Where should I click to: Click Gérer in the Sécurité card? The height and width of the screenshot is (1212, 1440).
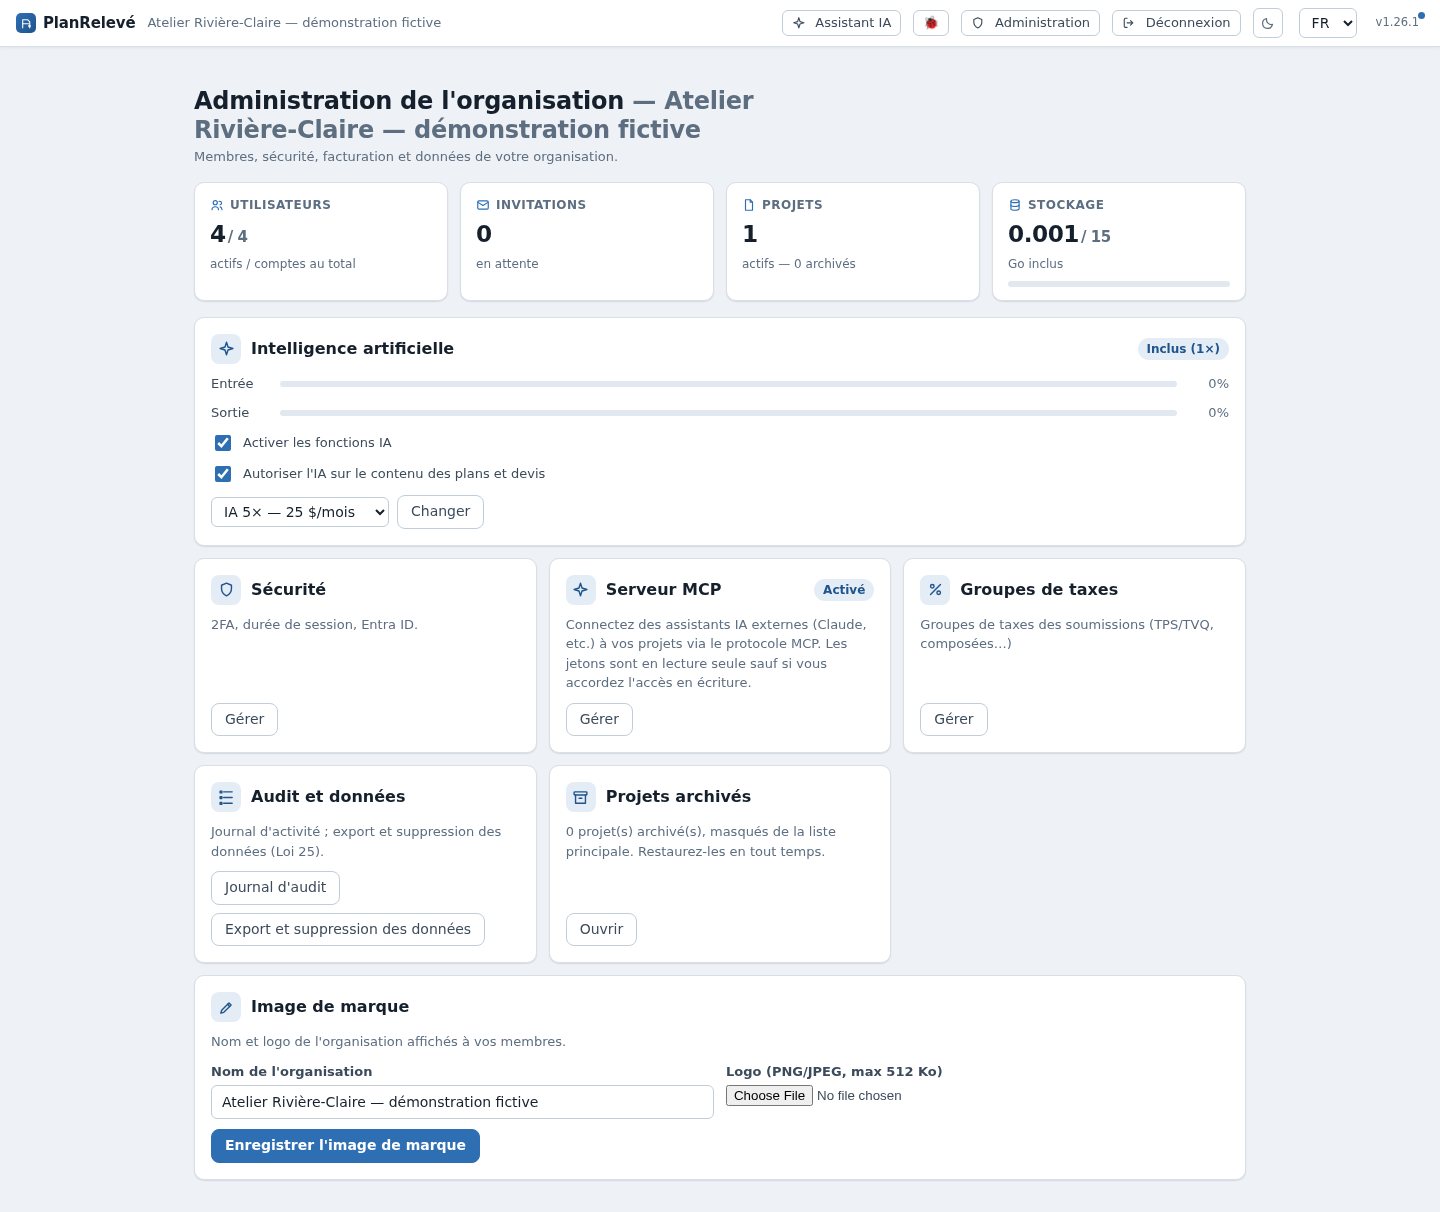pos(244,720)
